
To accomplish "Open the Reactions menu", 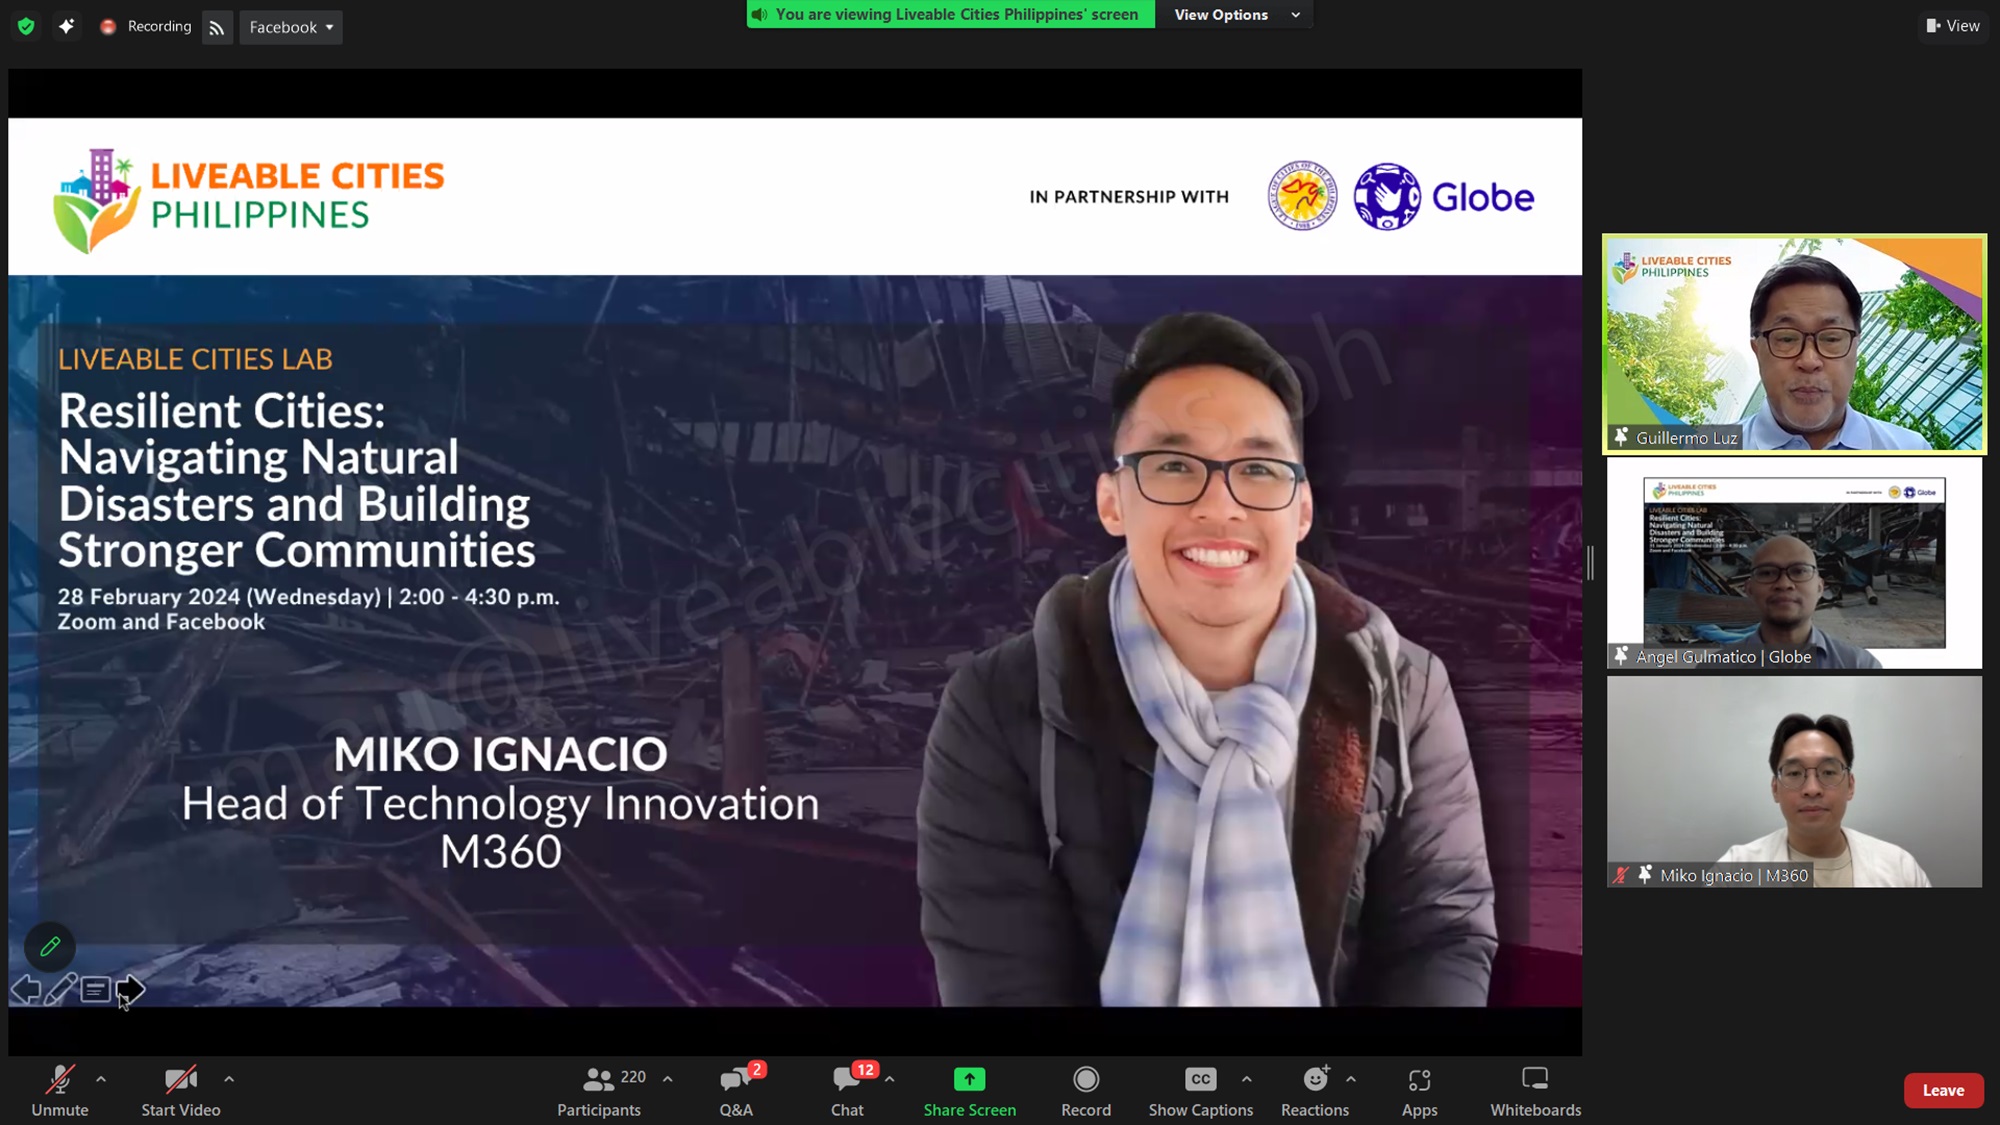I will click(1315, 1091).
